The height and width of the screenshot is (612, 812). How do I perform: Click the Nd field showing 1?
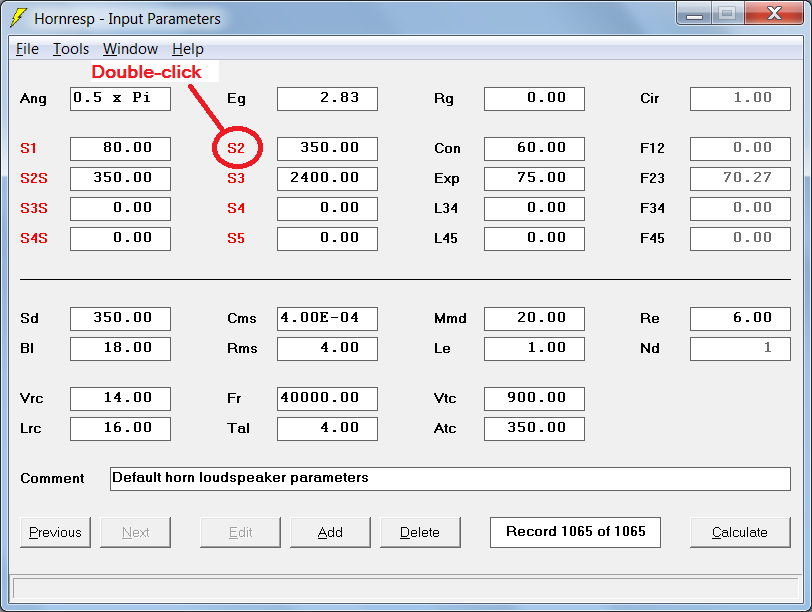click(741, 348)
